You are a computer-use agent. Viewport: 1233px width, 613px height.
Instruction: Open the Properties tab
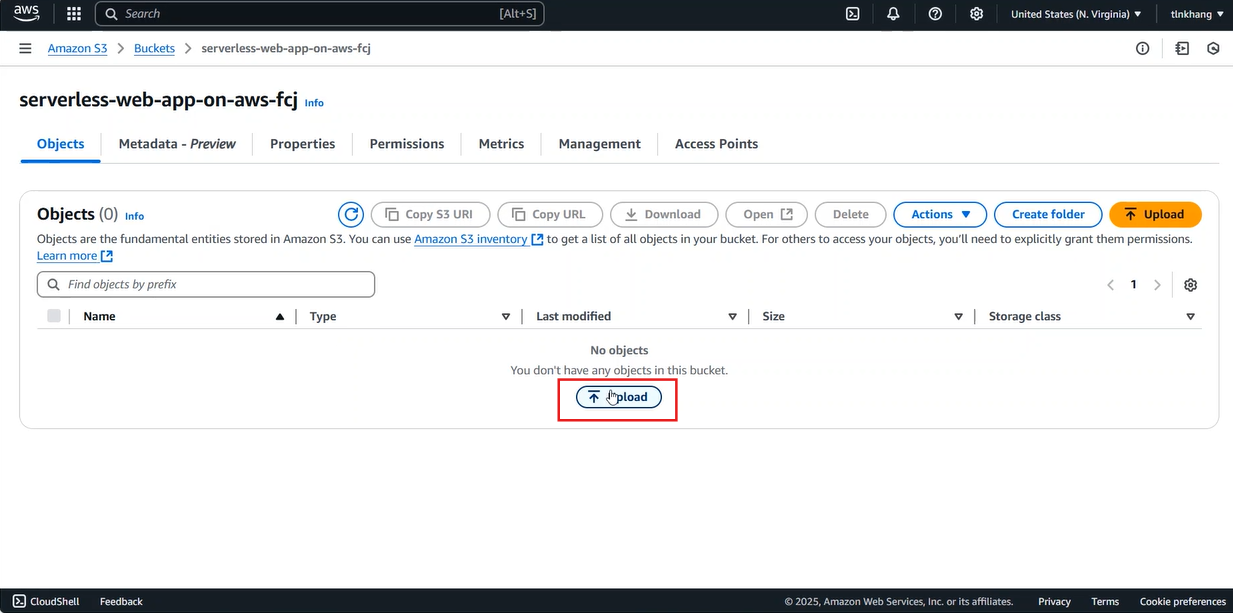[x=303, y=144]
